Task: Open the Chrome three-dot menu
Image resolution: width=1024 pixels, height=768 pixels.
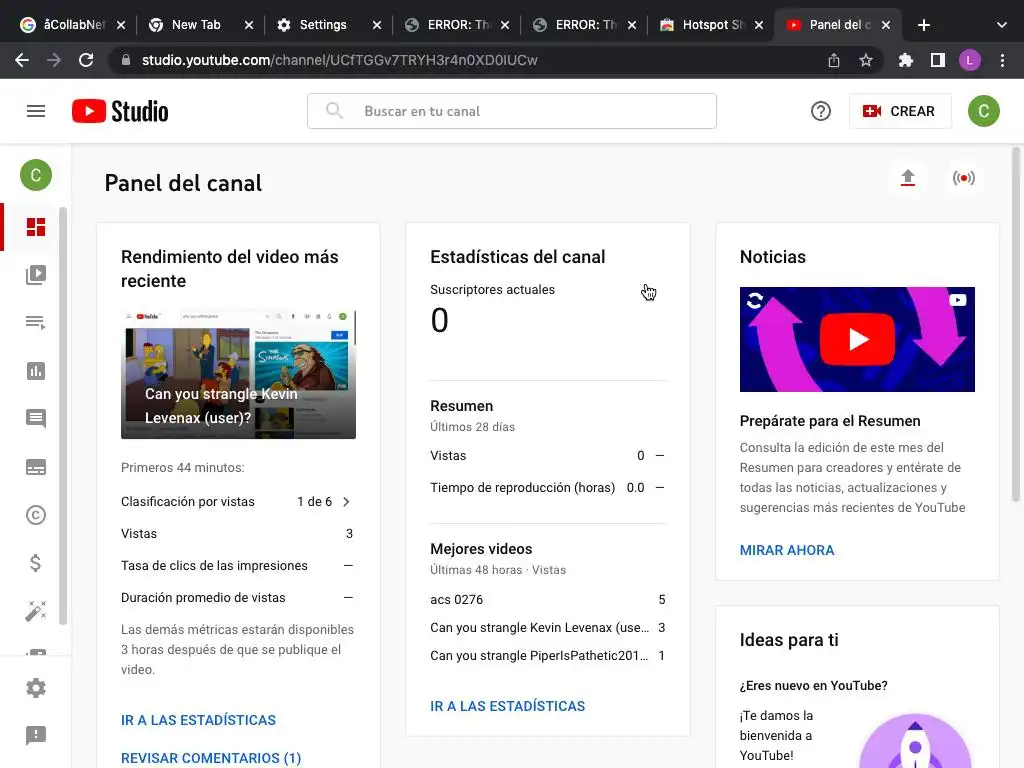Action: tap(1002, 61)
